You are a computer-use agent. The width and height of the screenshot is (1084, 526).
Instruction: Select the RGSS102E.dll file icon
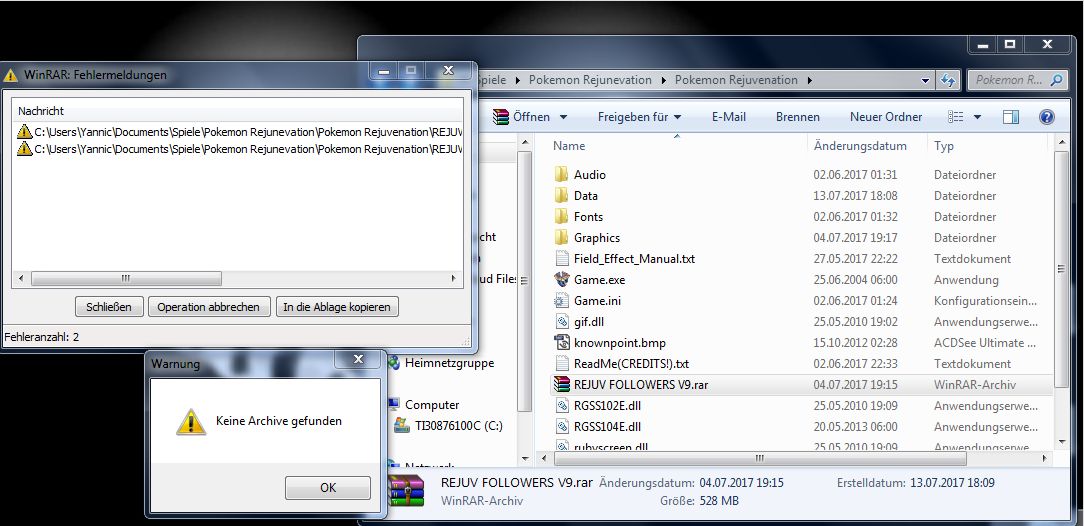pos(561,406)
